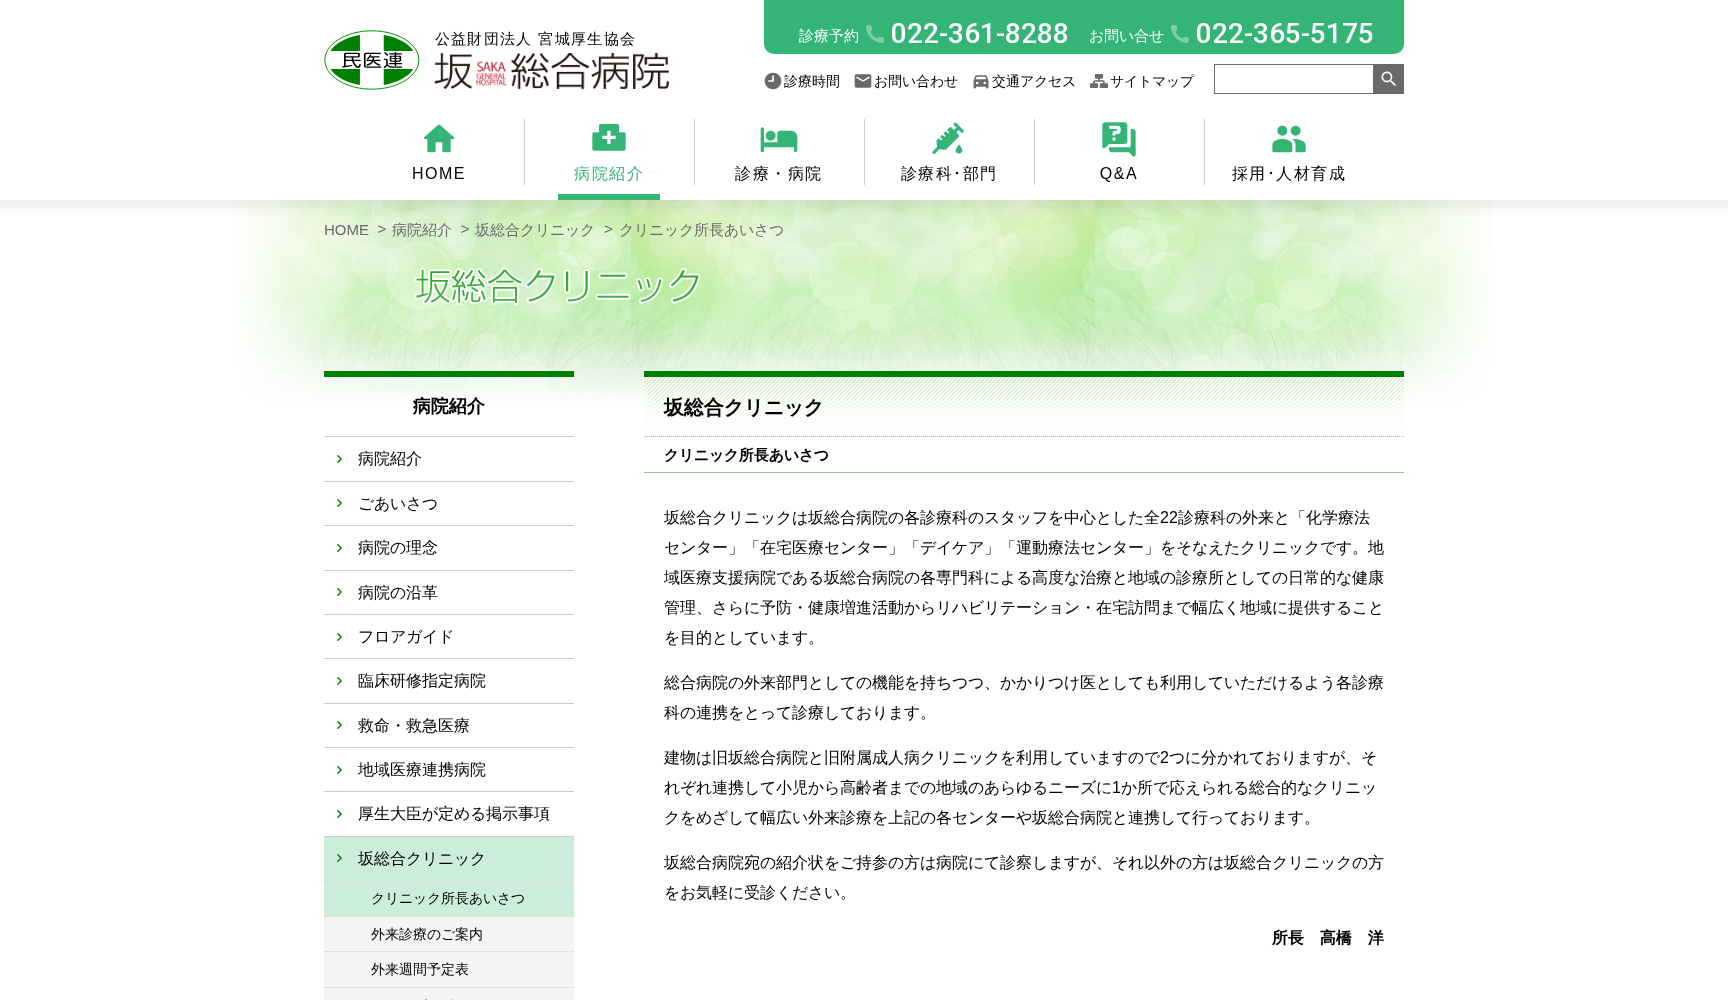Open クリニック所長あいさつ in the sidebar

click(447, 898)
